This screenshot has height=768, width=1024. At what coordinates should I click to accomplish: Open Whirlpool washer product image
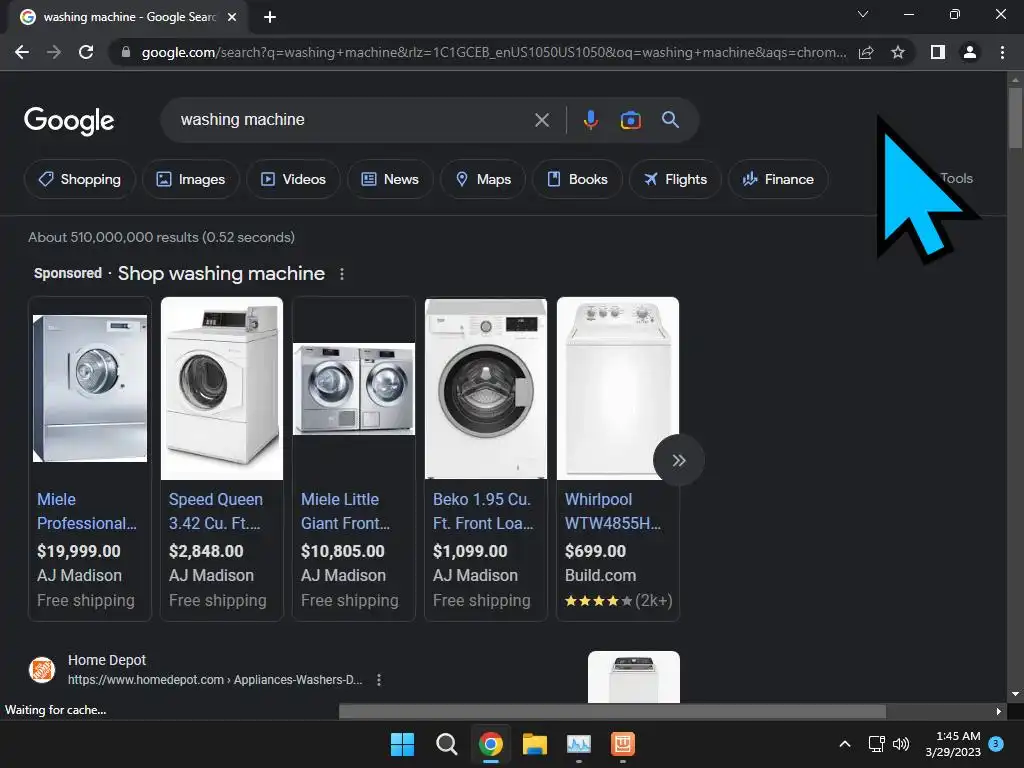tap(618, 389)
